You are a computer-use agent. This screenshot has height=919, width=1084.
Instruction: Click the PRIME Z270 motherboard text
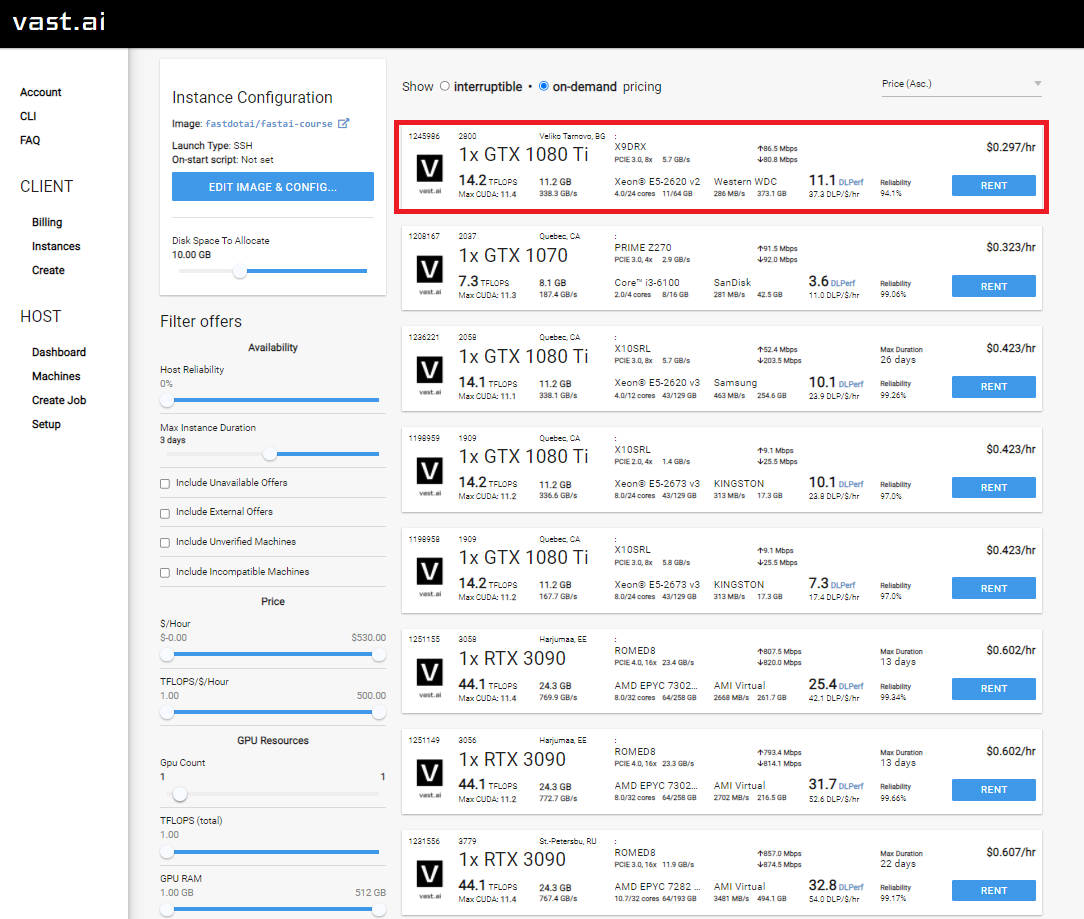click(642, 248)
